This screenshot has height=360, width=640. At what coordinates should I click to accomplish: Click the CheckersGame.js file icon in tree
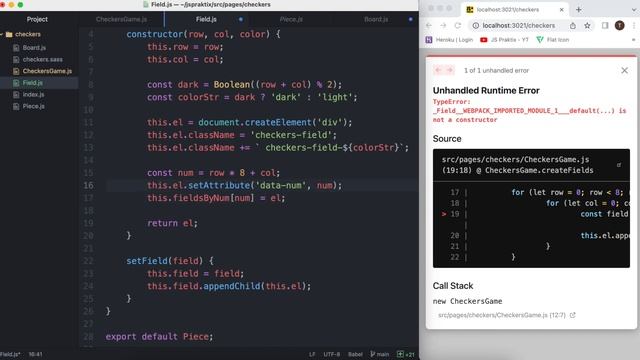(x=16, y=71)
